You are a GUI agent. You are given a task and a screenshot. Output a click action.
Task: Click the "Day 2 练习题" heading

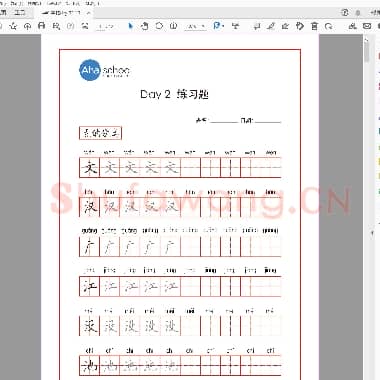[x=174, y=94]
